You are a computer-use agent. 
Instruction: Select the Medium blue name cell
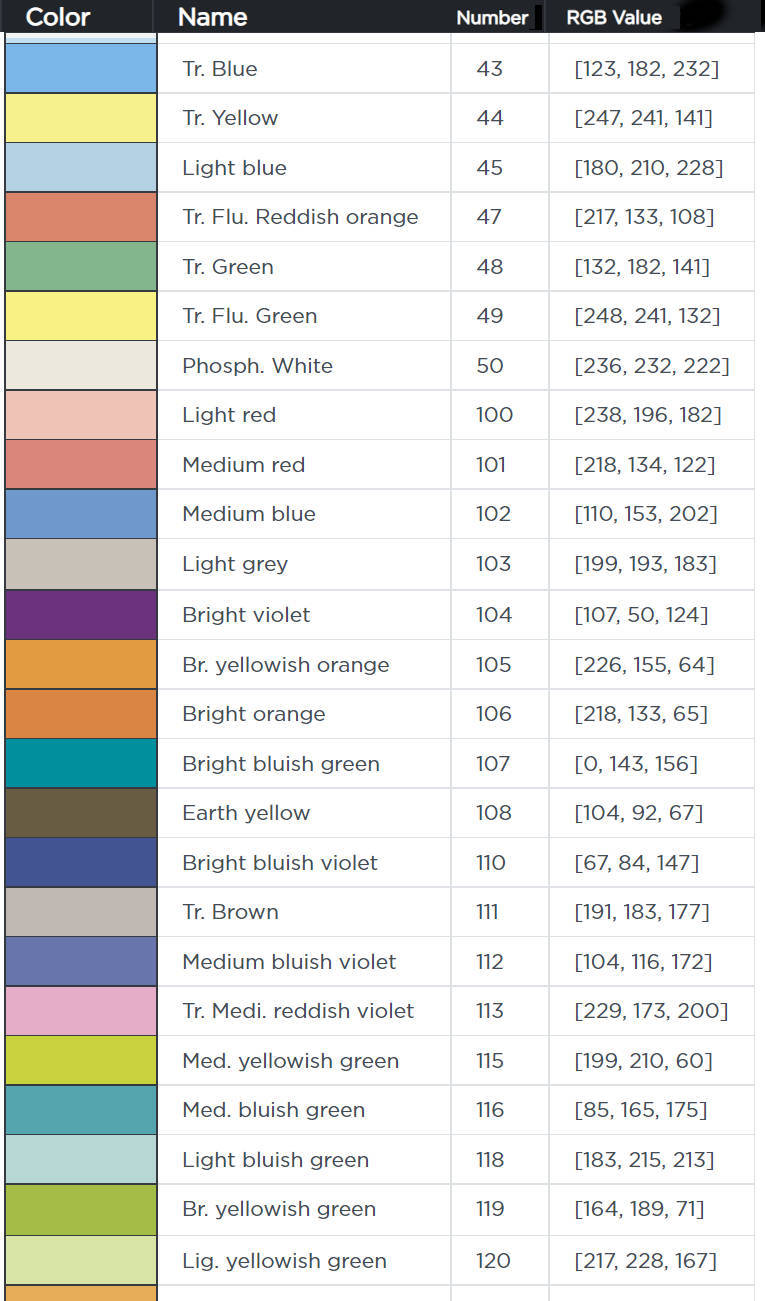click(x=249, y=514)
